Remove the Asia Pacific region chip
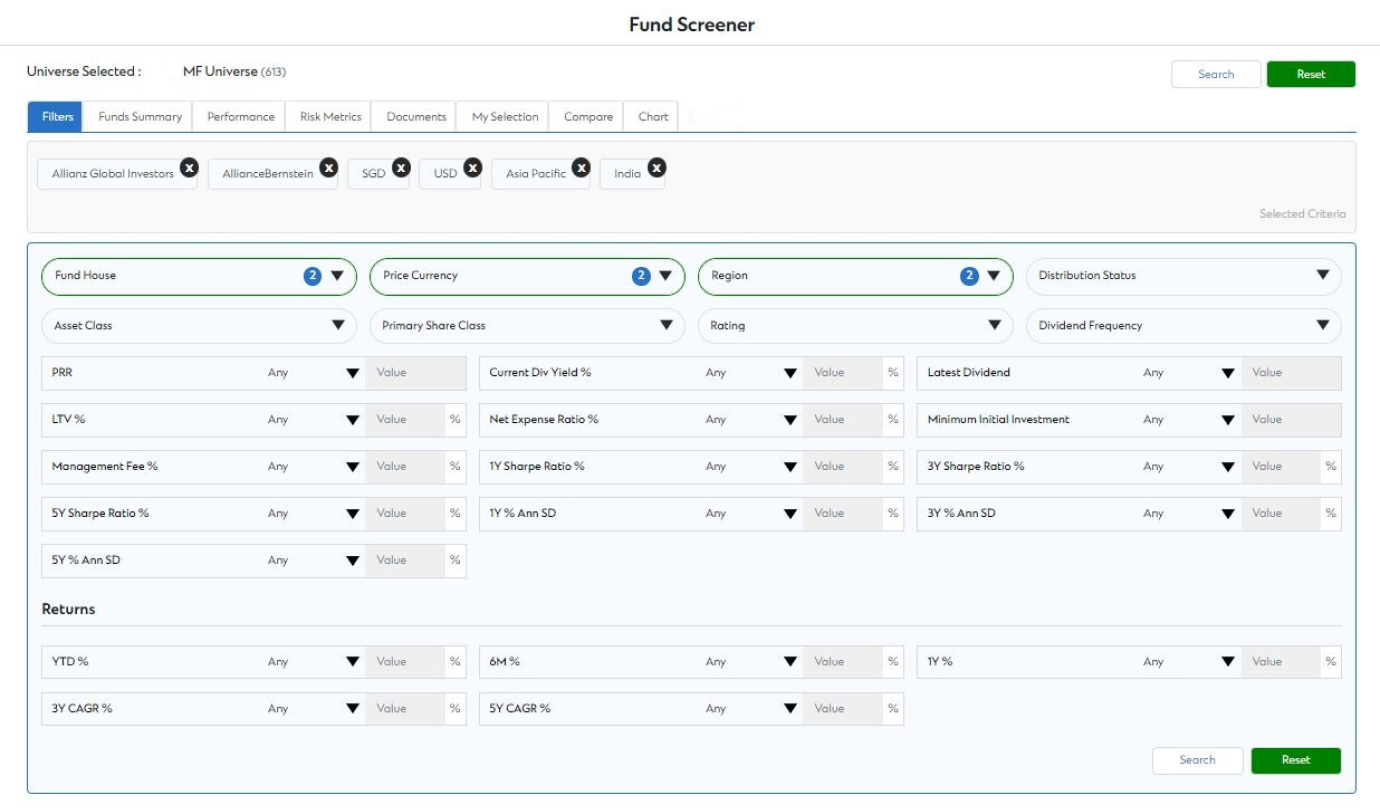Image resolution: width=1380 pixels, height=812 pixels. 581,167
